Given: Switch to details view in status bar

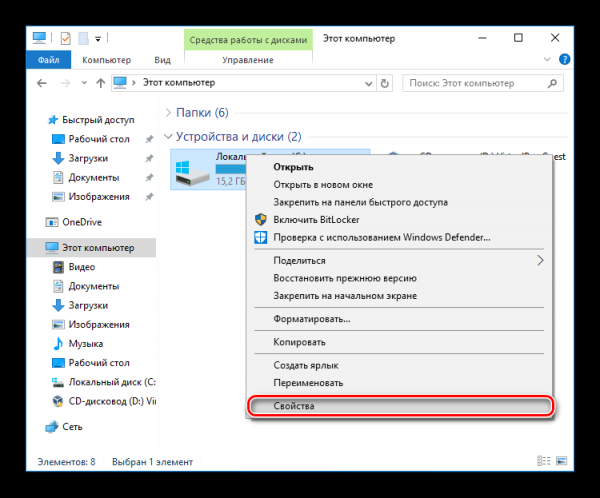Looking at the screenshot, I should (x=544, y=461).
